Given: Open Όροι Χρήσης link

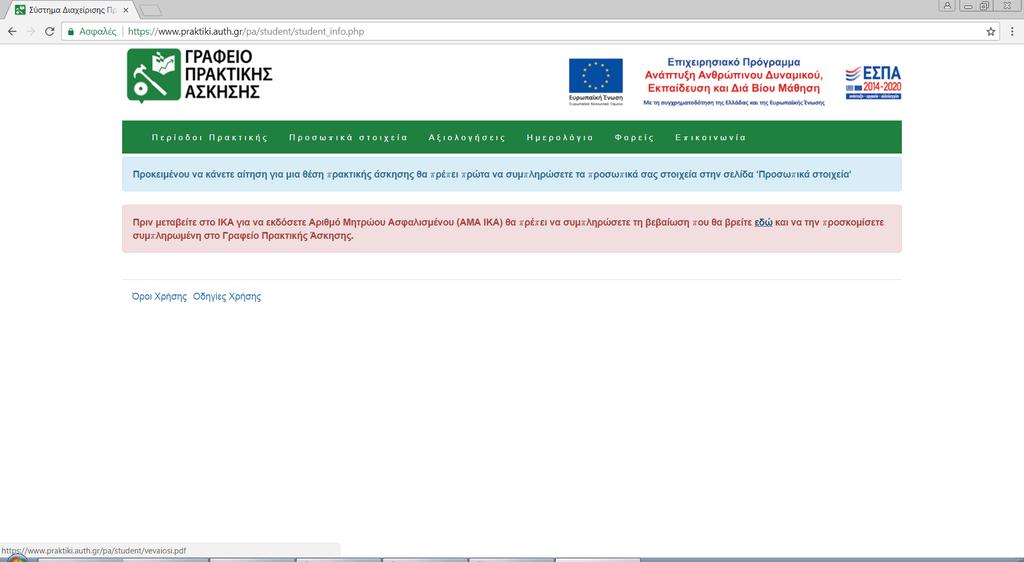Looking at the screenshot, I should tap(159, 296).
